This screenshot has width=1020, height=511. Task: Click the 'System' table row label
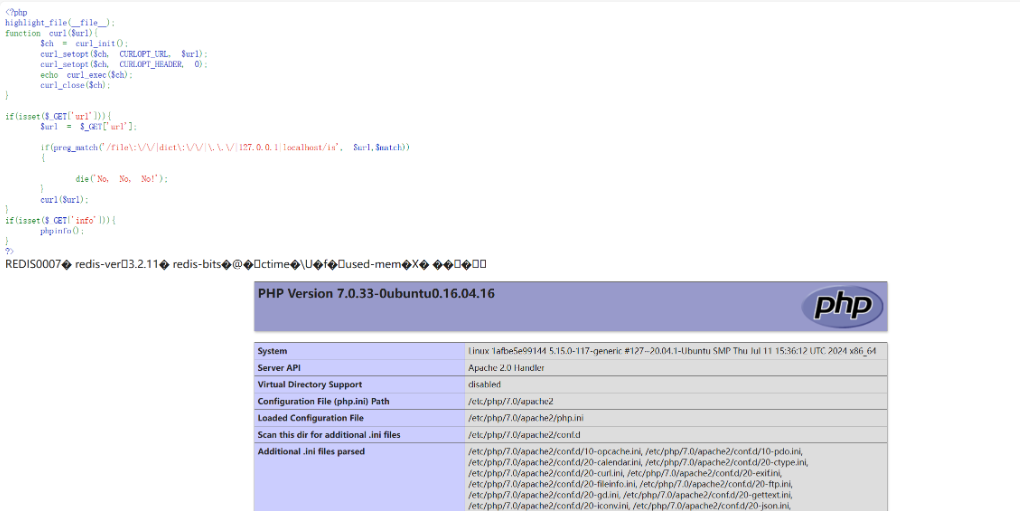tap(272, 351)
